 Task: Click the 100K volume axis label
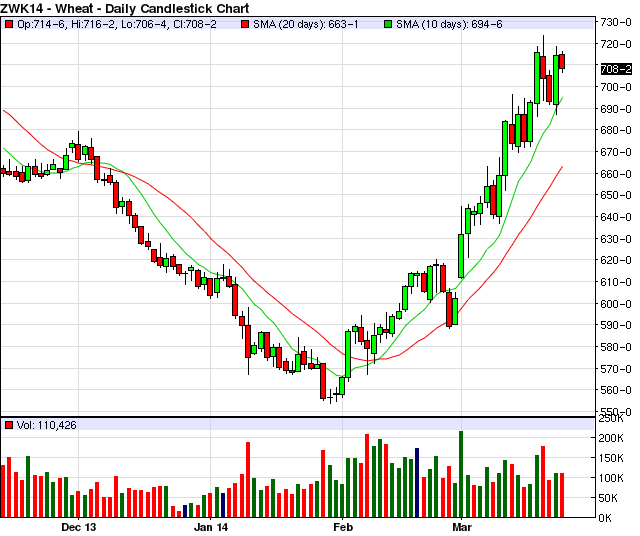[611, 478]
